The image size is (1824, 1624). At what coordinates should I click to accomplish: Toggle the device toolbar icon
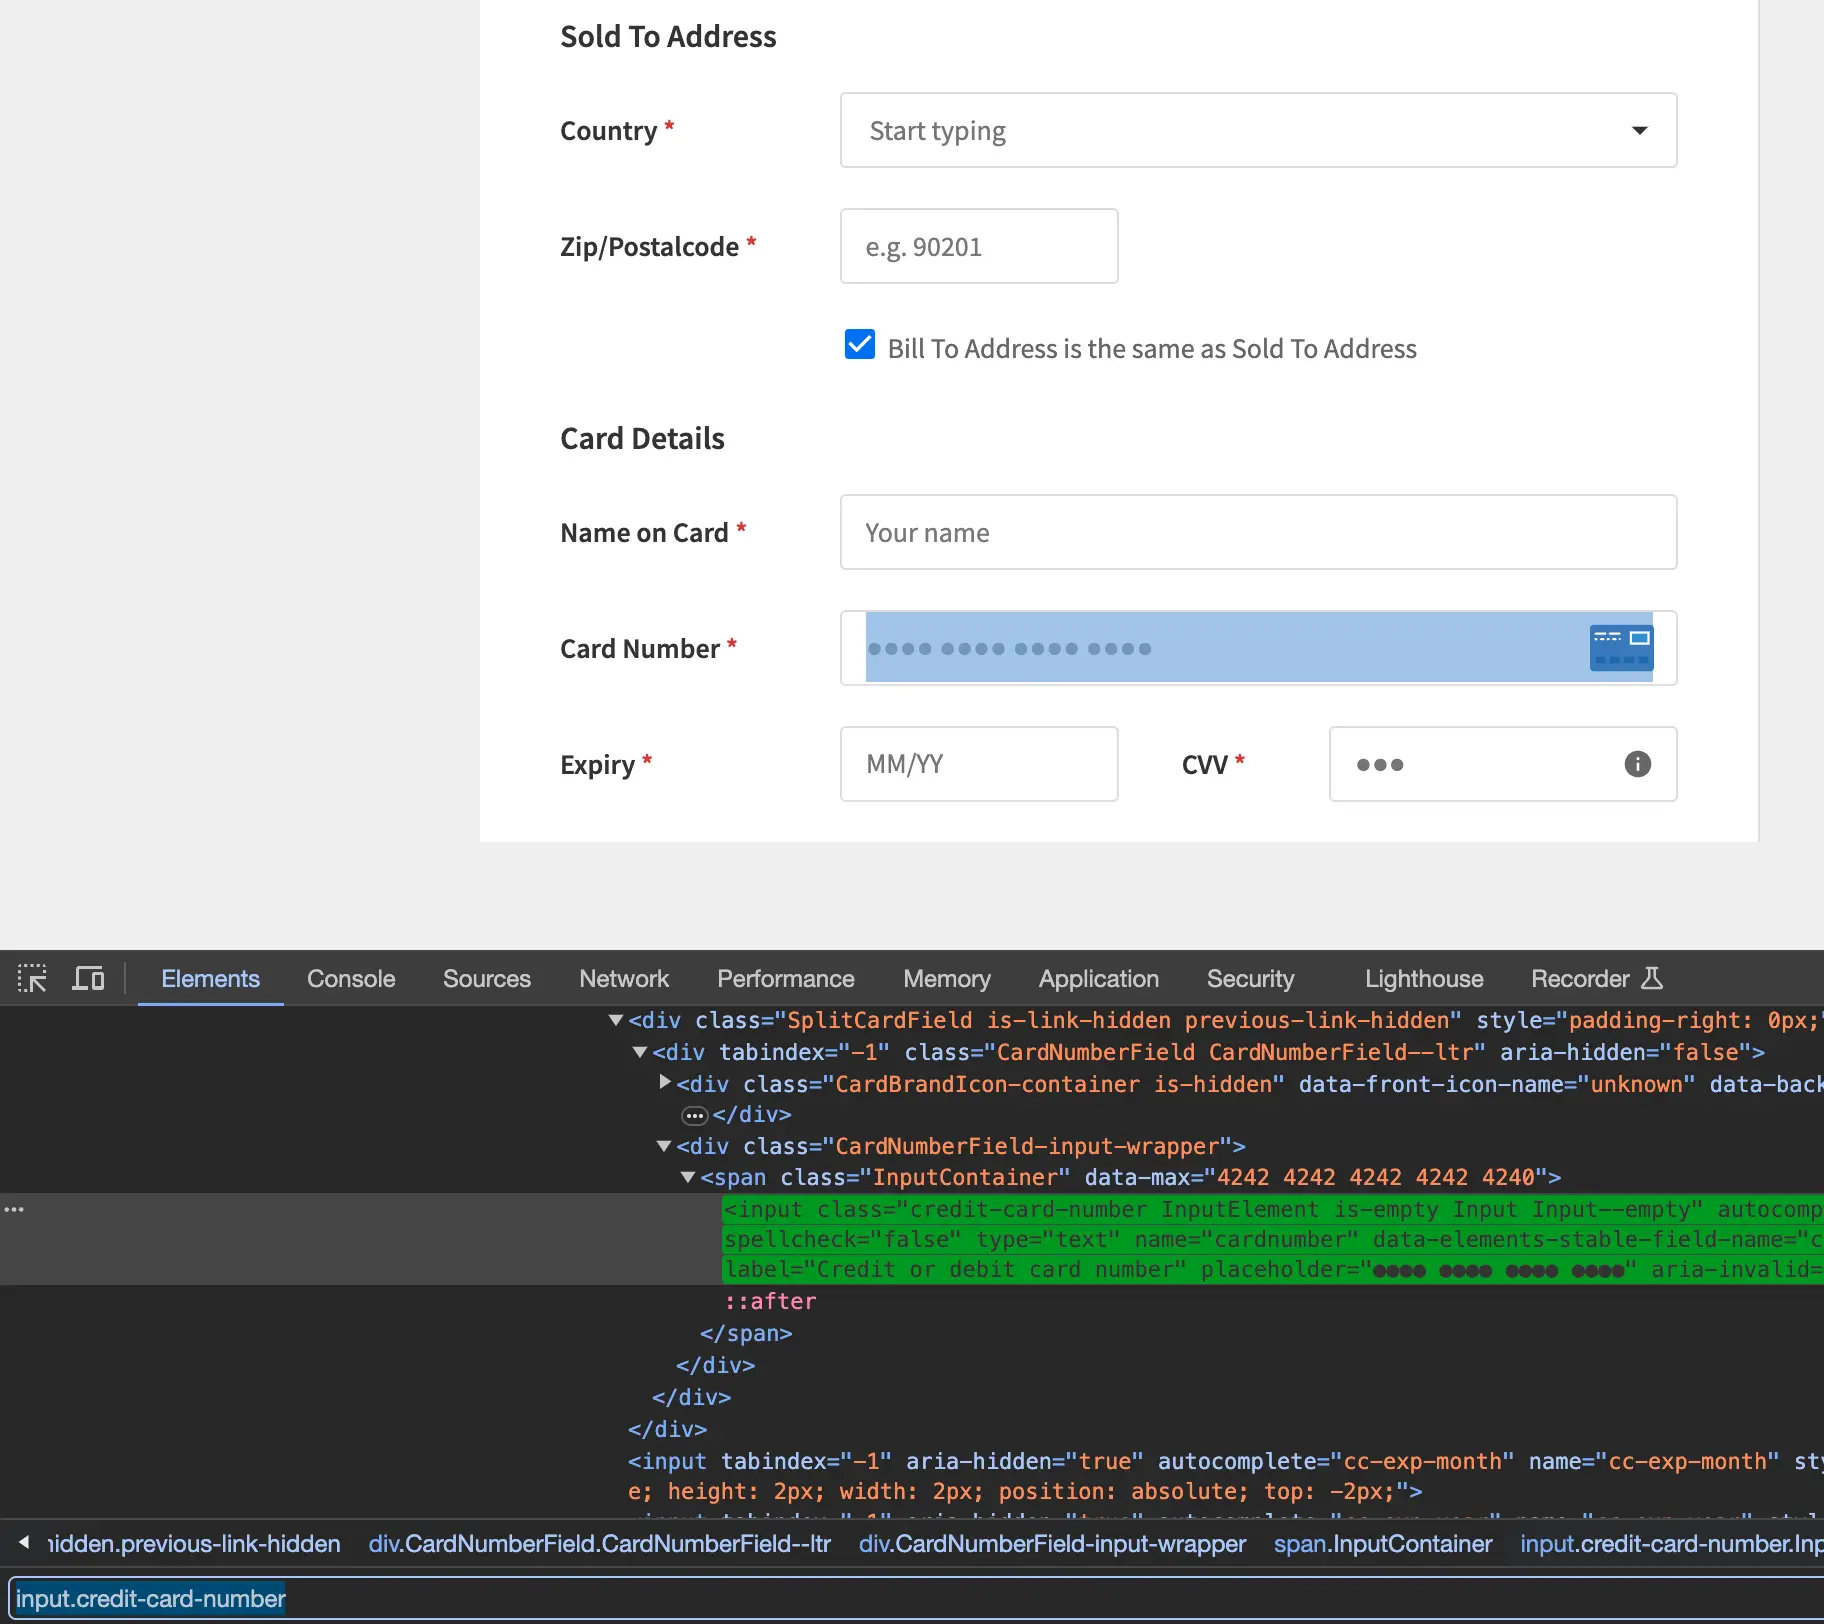pyautogui.click(x=88, y=978)
